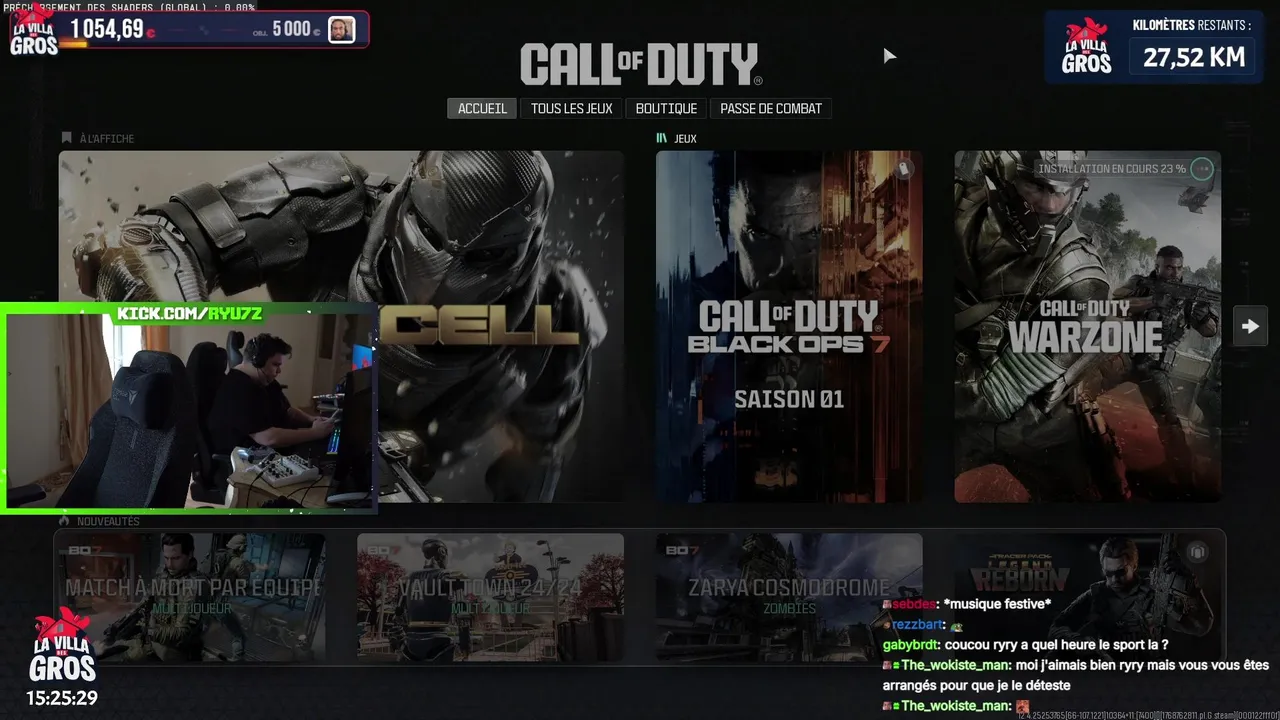The height and width of the screenshot is (720, 1280).
Task: Select the ACCUEIL tab
Action: 482,108
